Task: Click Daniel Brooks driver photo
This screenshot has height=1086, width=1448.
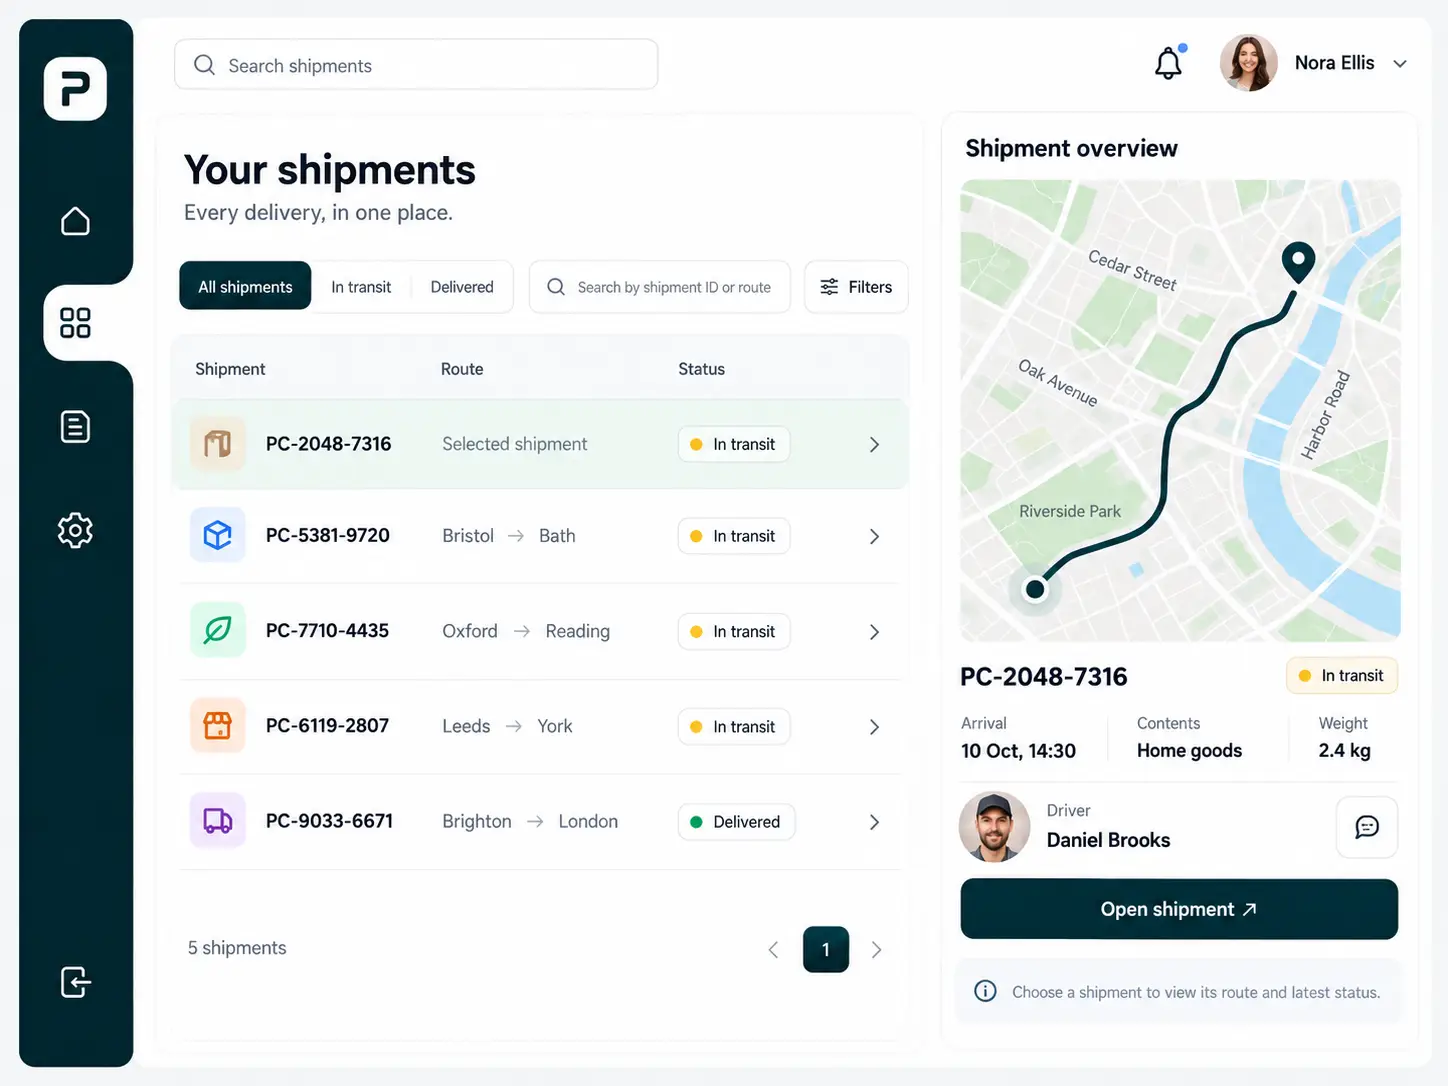Action: 994,827
